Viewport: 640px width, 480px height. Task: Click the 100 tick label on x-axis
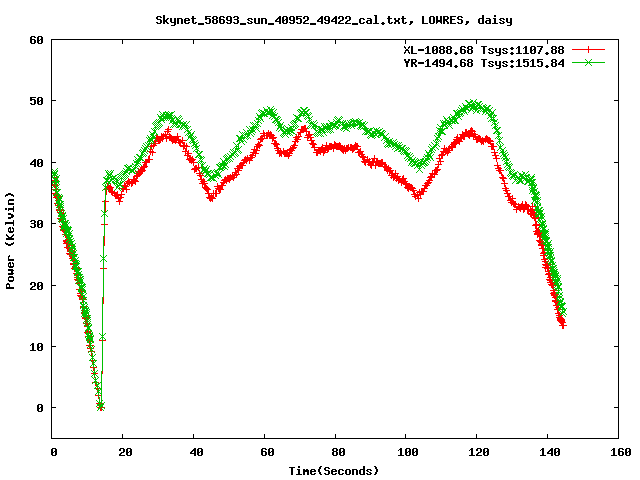[406, 453]
